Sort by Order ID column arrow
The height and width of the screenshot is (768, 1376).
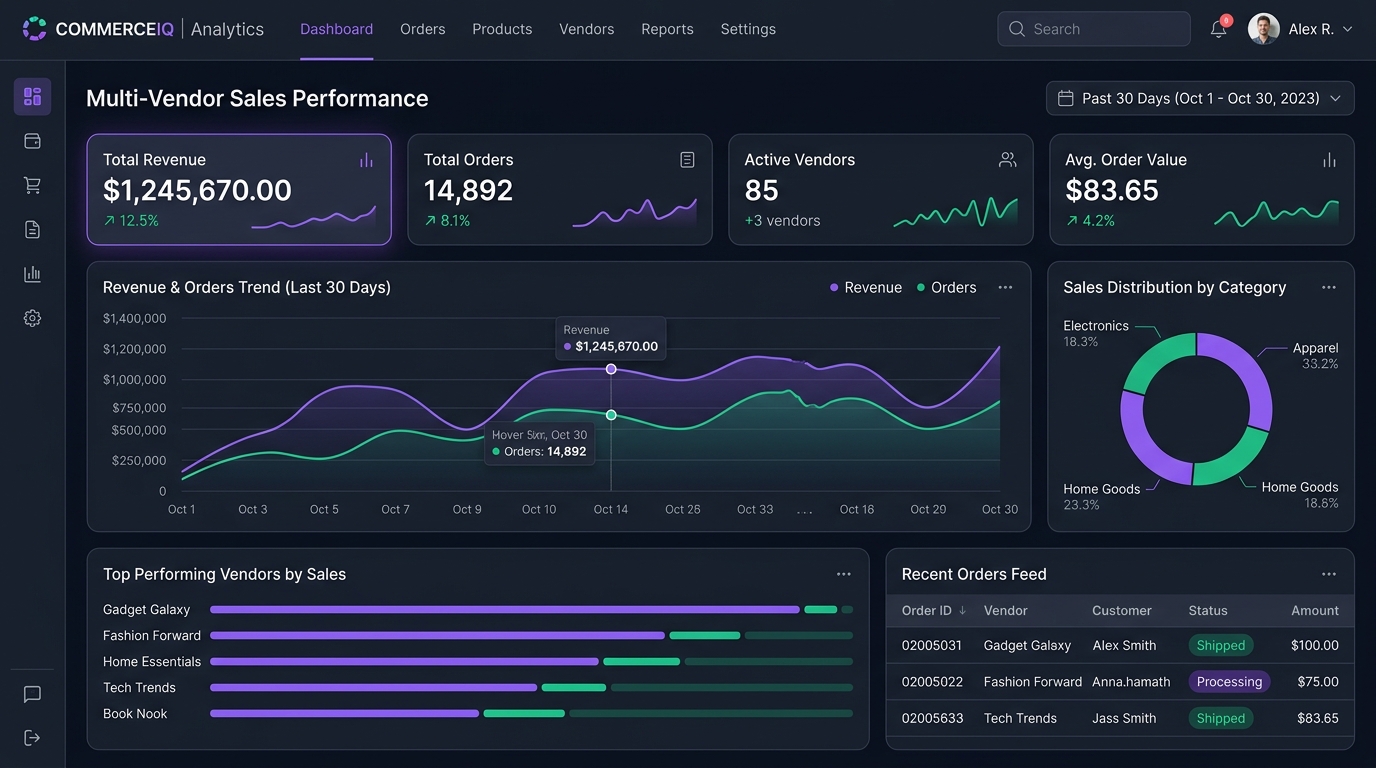(x=962, y=610)
